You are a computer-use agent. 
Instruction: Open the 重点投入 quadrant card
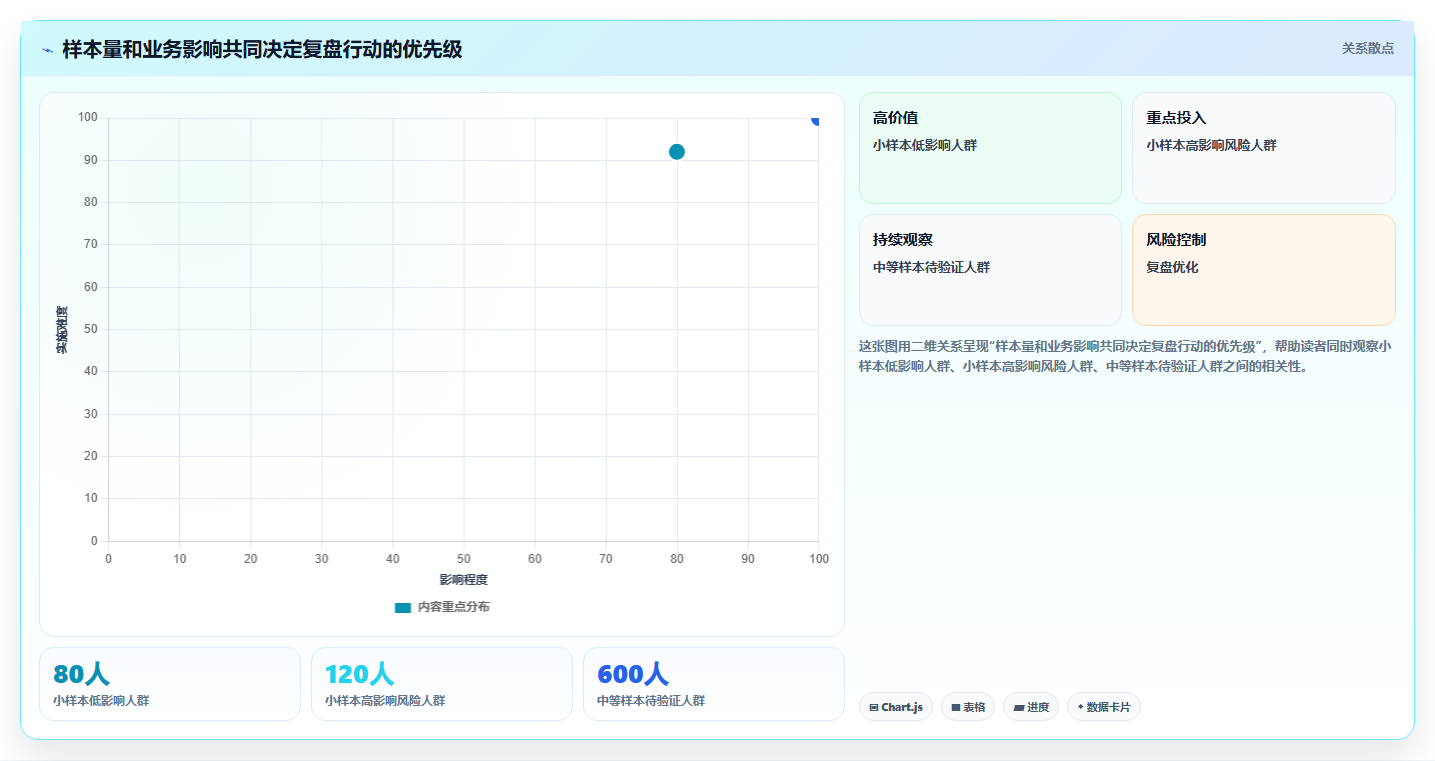click(1263, 148)
